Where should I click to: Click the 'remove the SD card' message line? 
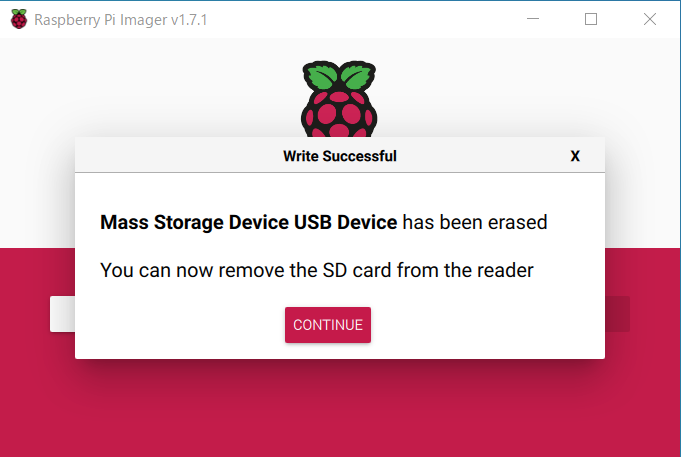(x=317, y=270)
